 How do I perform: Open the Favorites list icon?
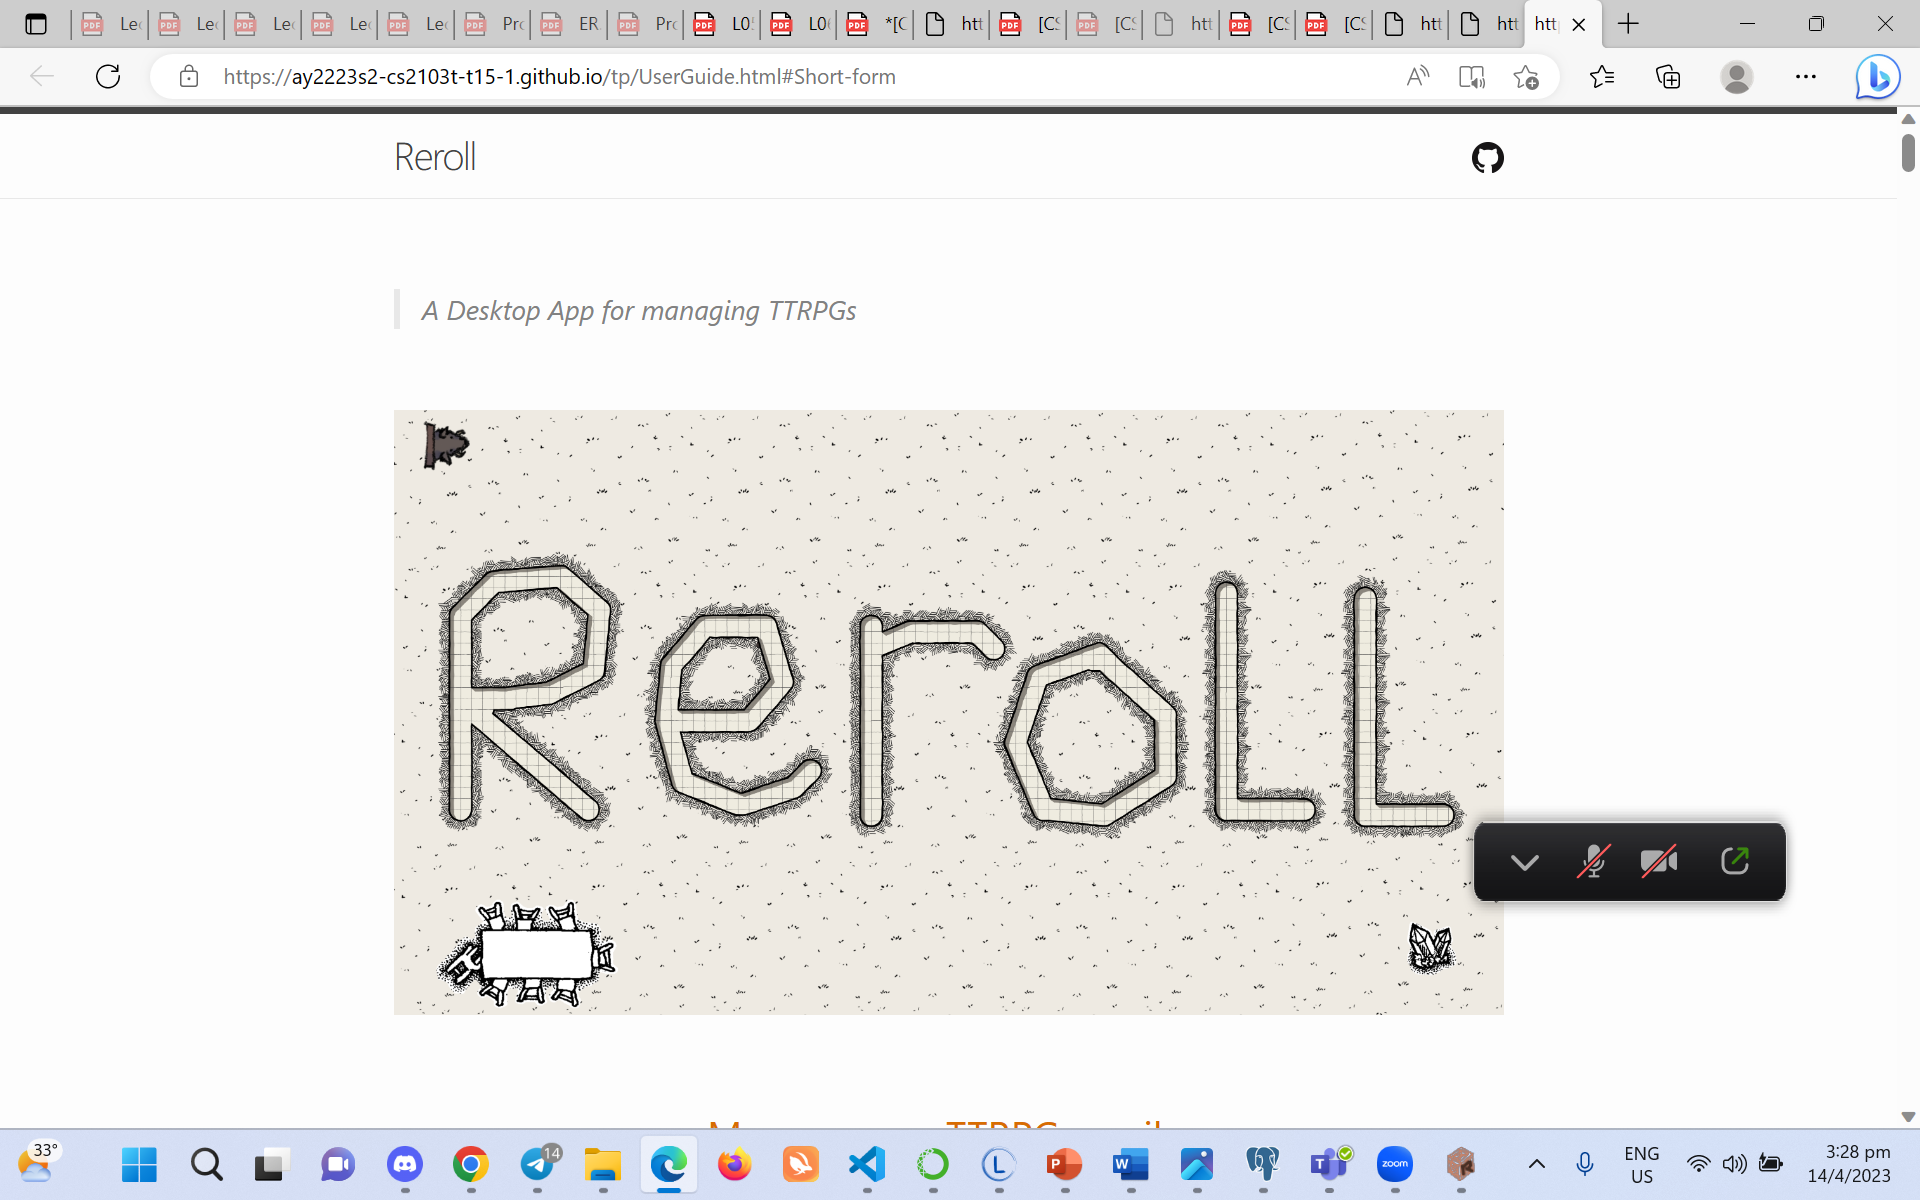pos(1602,77)
